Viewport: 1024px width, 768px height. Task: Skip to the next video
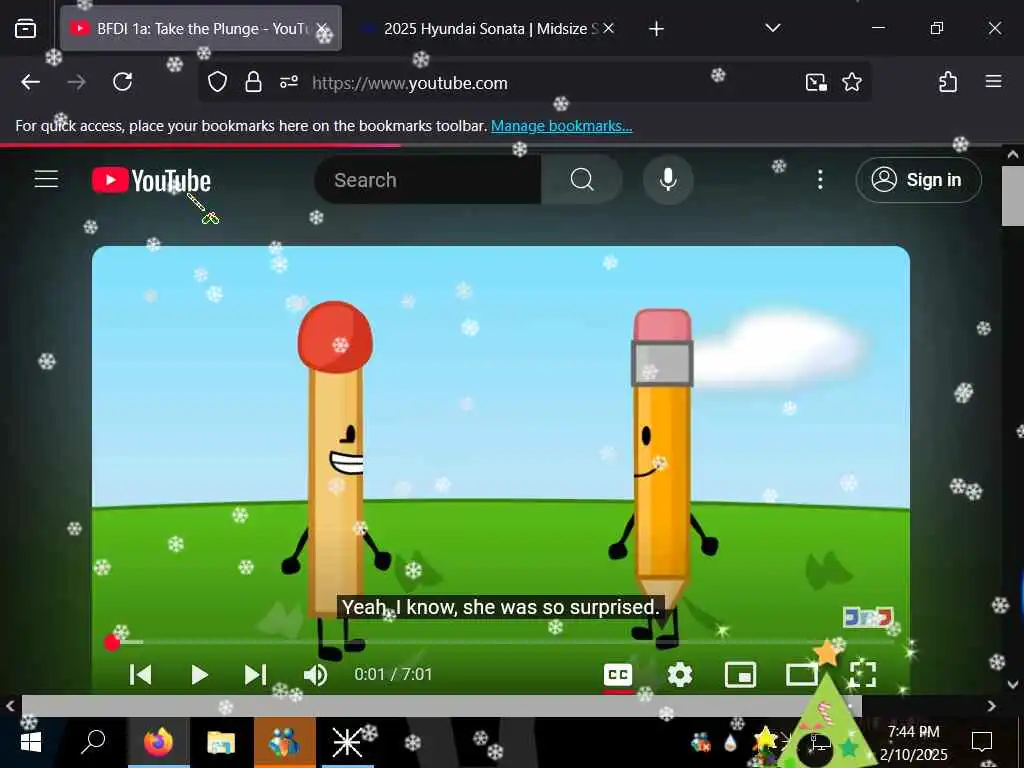click(x=255, y=675)
